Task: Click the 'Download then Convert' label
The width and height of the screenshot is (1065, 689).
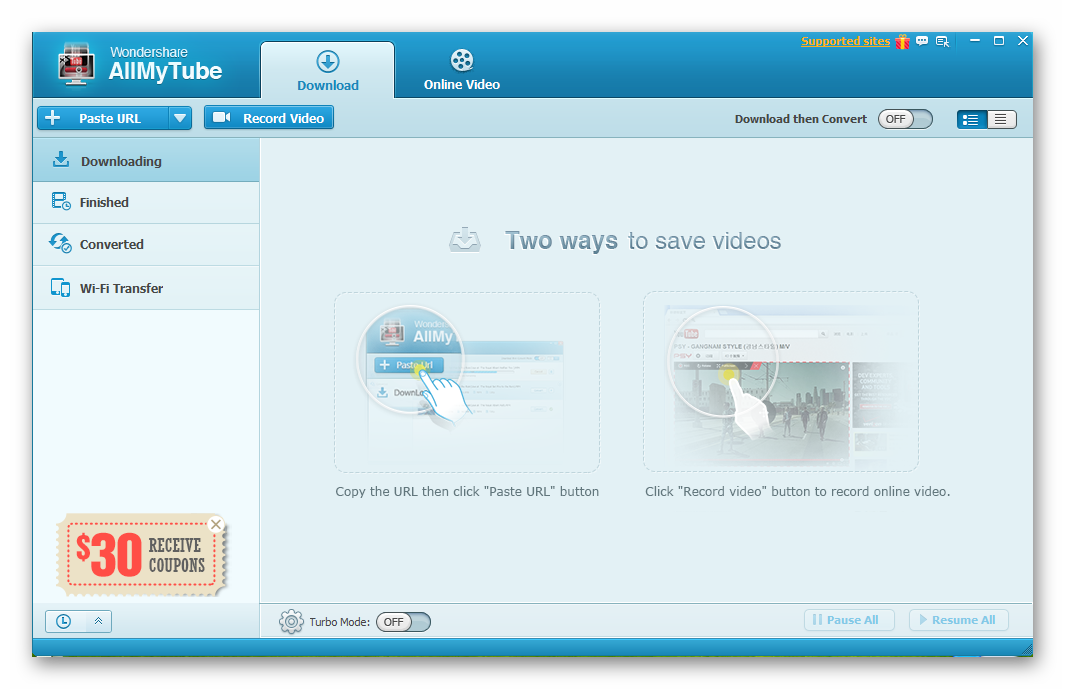Action: pos(801,119)
